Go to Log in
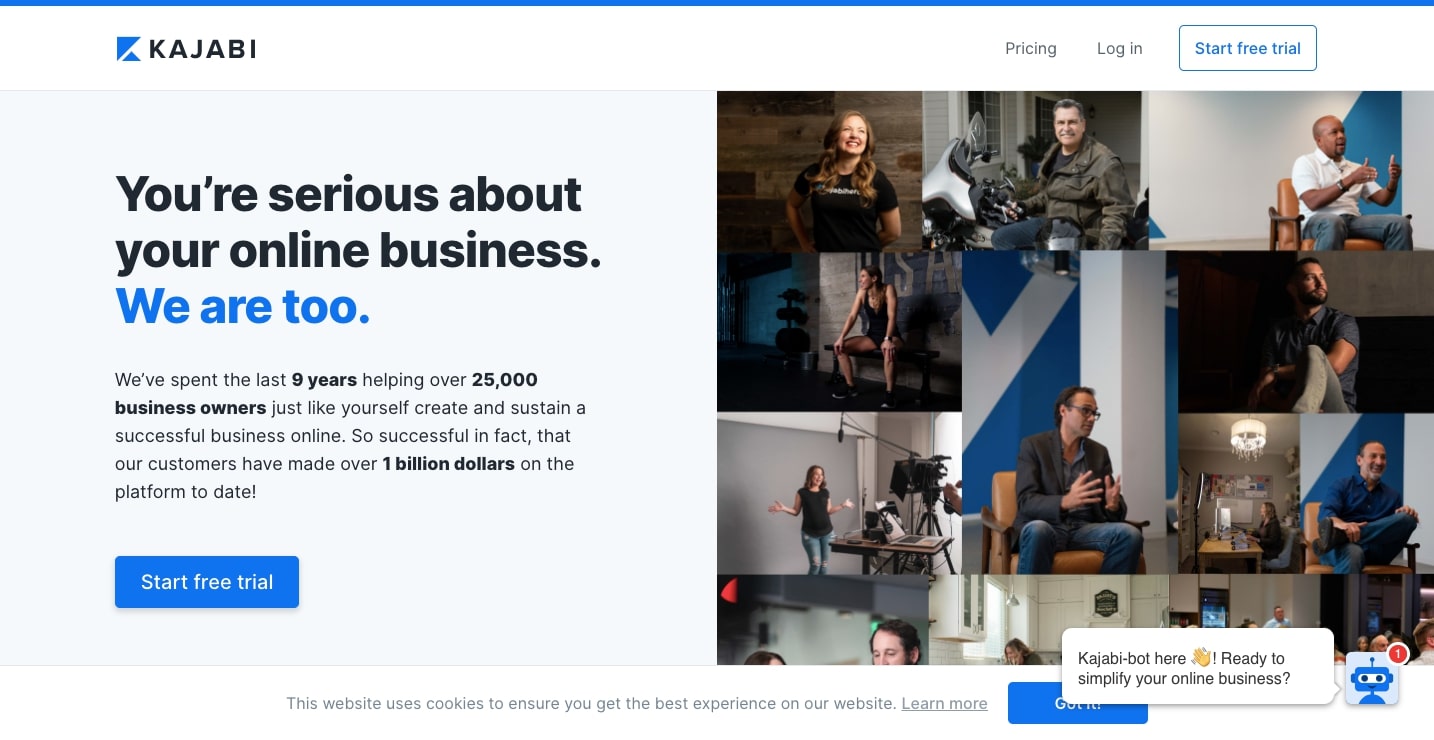The width and height of the screenshot is (1434, 740). pos(1119,48)
